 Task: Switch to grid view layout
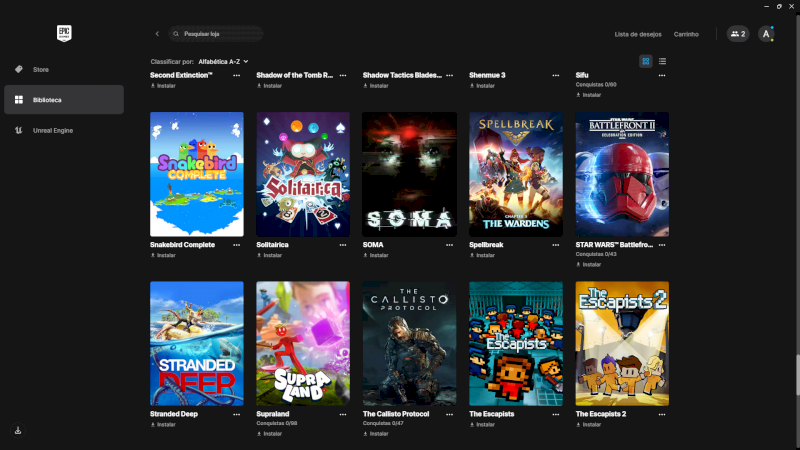point(646,61)
